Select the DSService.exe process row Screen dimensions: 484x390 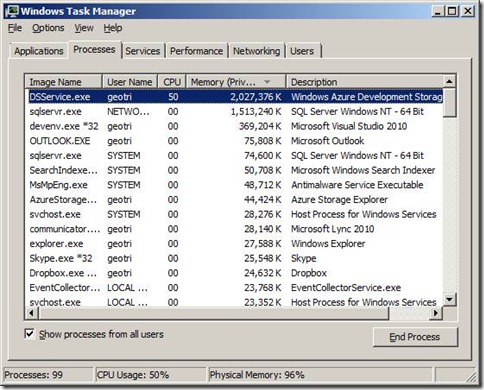pyautogui.click(x=234, y=97)
